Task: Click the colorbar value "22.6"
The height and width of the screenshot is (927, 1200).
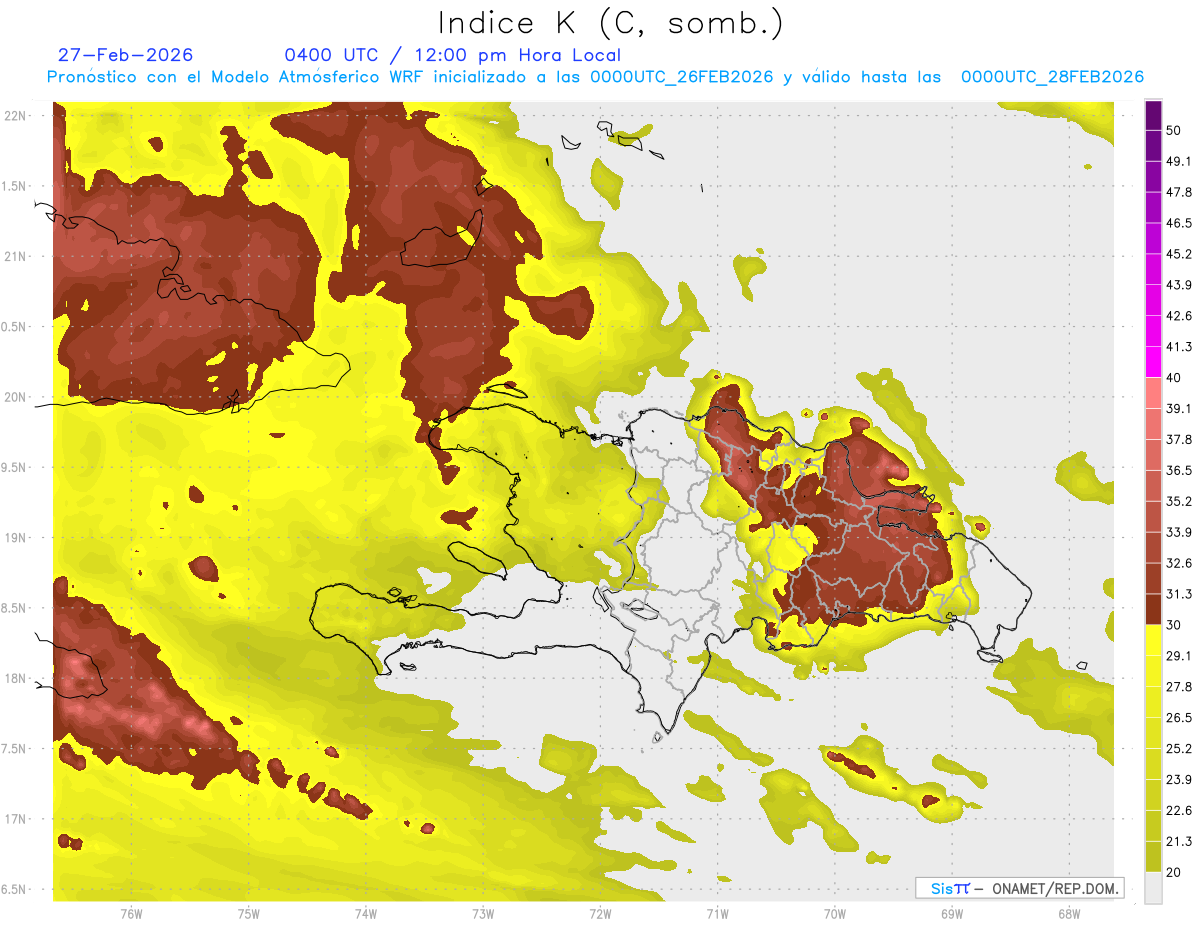Action: click(1179, 810)
